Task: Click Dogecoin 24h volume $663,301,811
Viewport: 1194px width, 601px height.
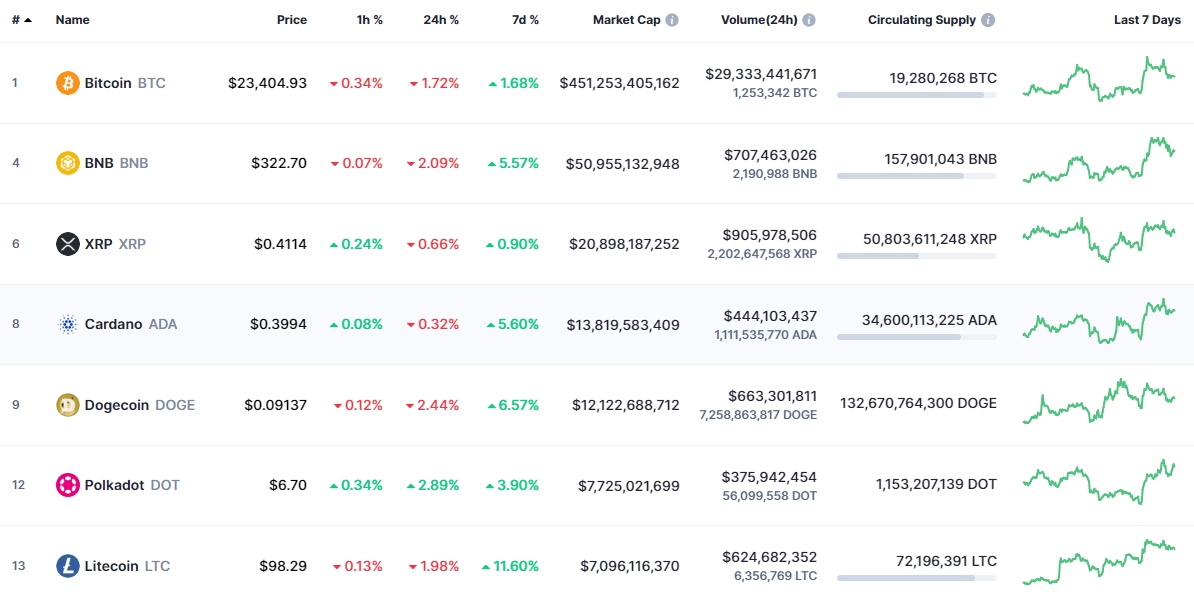Action: [x=771, y=396]
